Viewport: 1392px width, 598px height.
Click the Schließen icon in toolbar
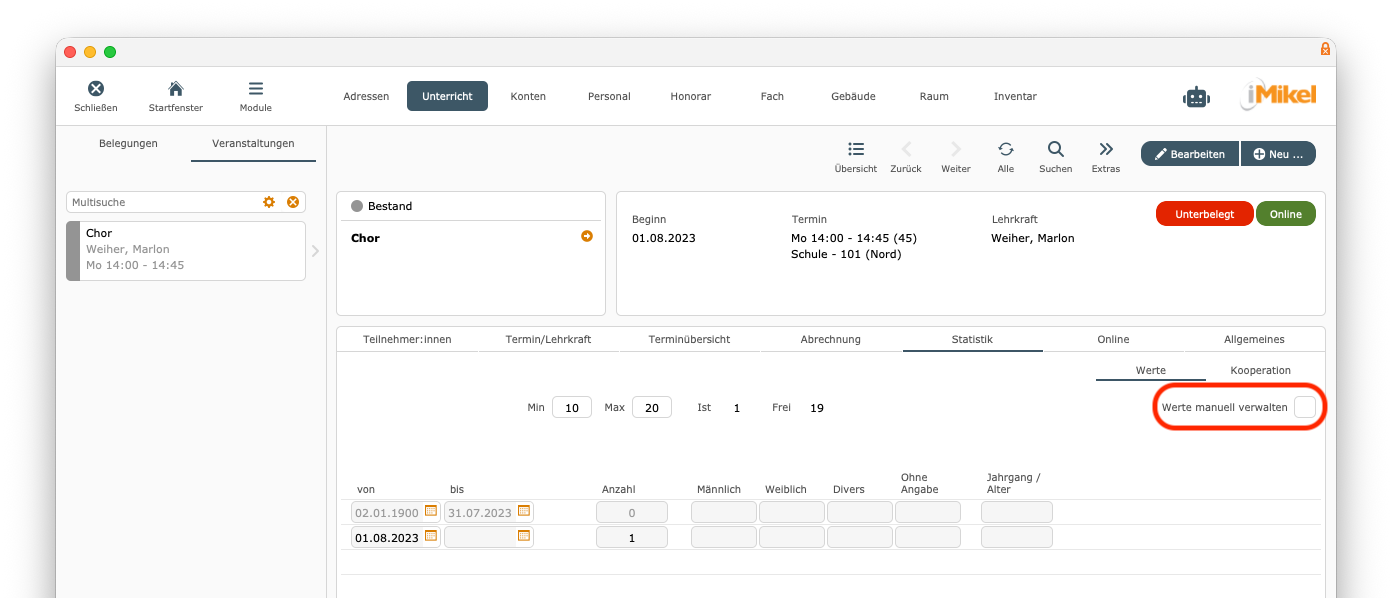(96, 89)
